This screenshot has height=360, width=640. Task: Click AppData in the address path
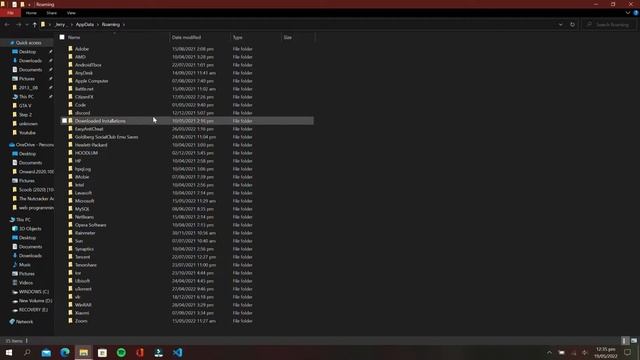coord(84,24)
